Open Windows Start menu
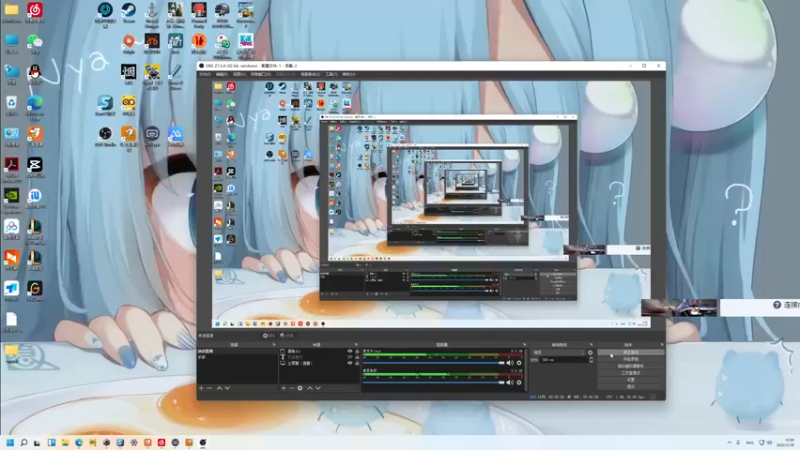 click(x=10, y=442)
